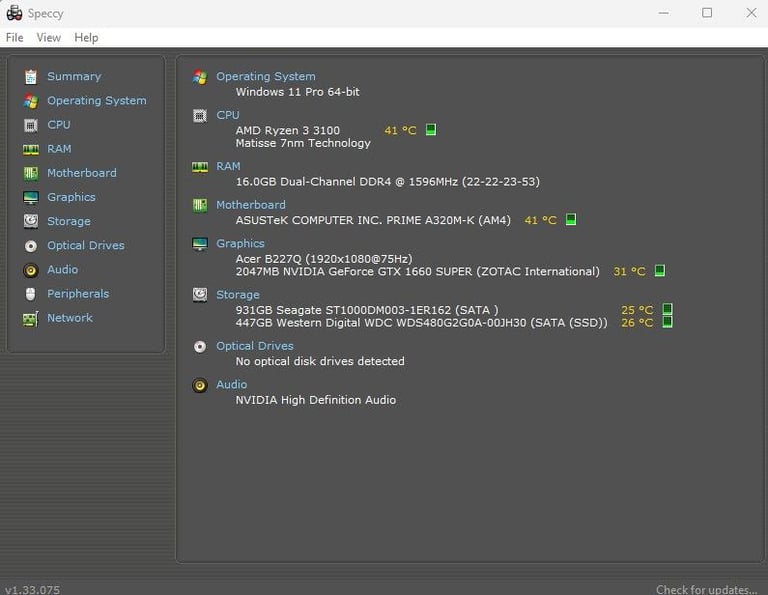
Task: Click the RAM icon beside the RAM heading
Action: (x=200, y=167)
